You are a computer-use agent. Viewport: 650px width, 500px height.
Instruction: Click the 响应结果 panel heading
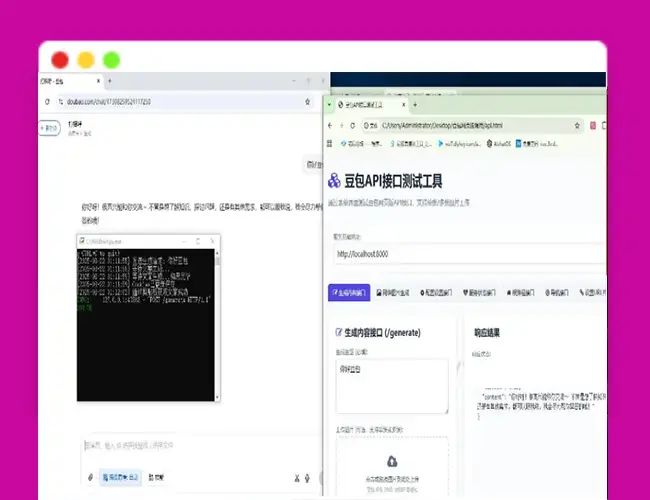tap(487, 333)
